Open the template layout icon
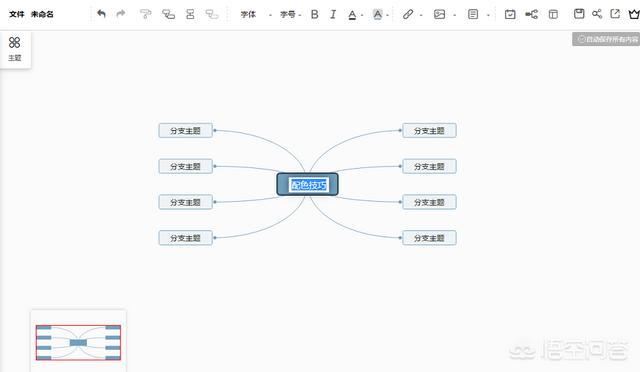The width and height of the screenshot is (640, 372). pyautogui.click(x=553, y=15)
